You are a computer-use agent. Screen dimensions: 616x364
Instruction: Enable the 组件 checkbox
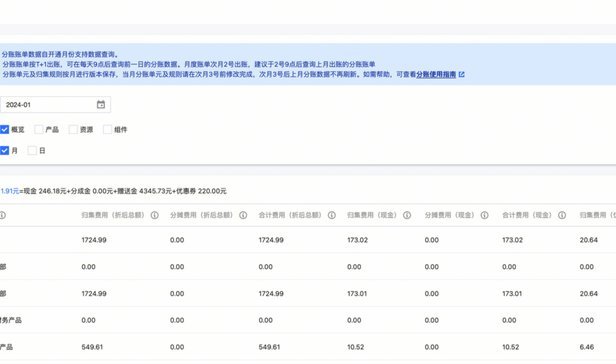tap(107, 129)
